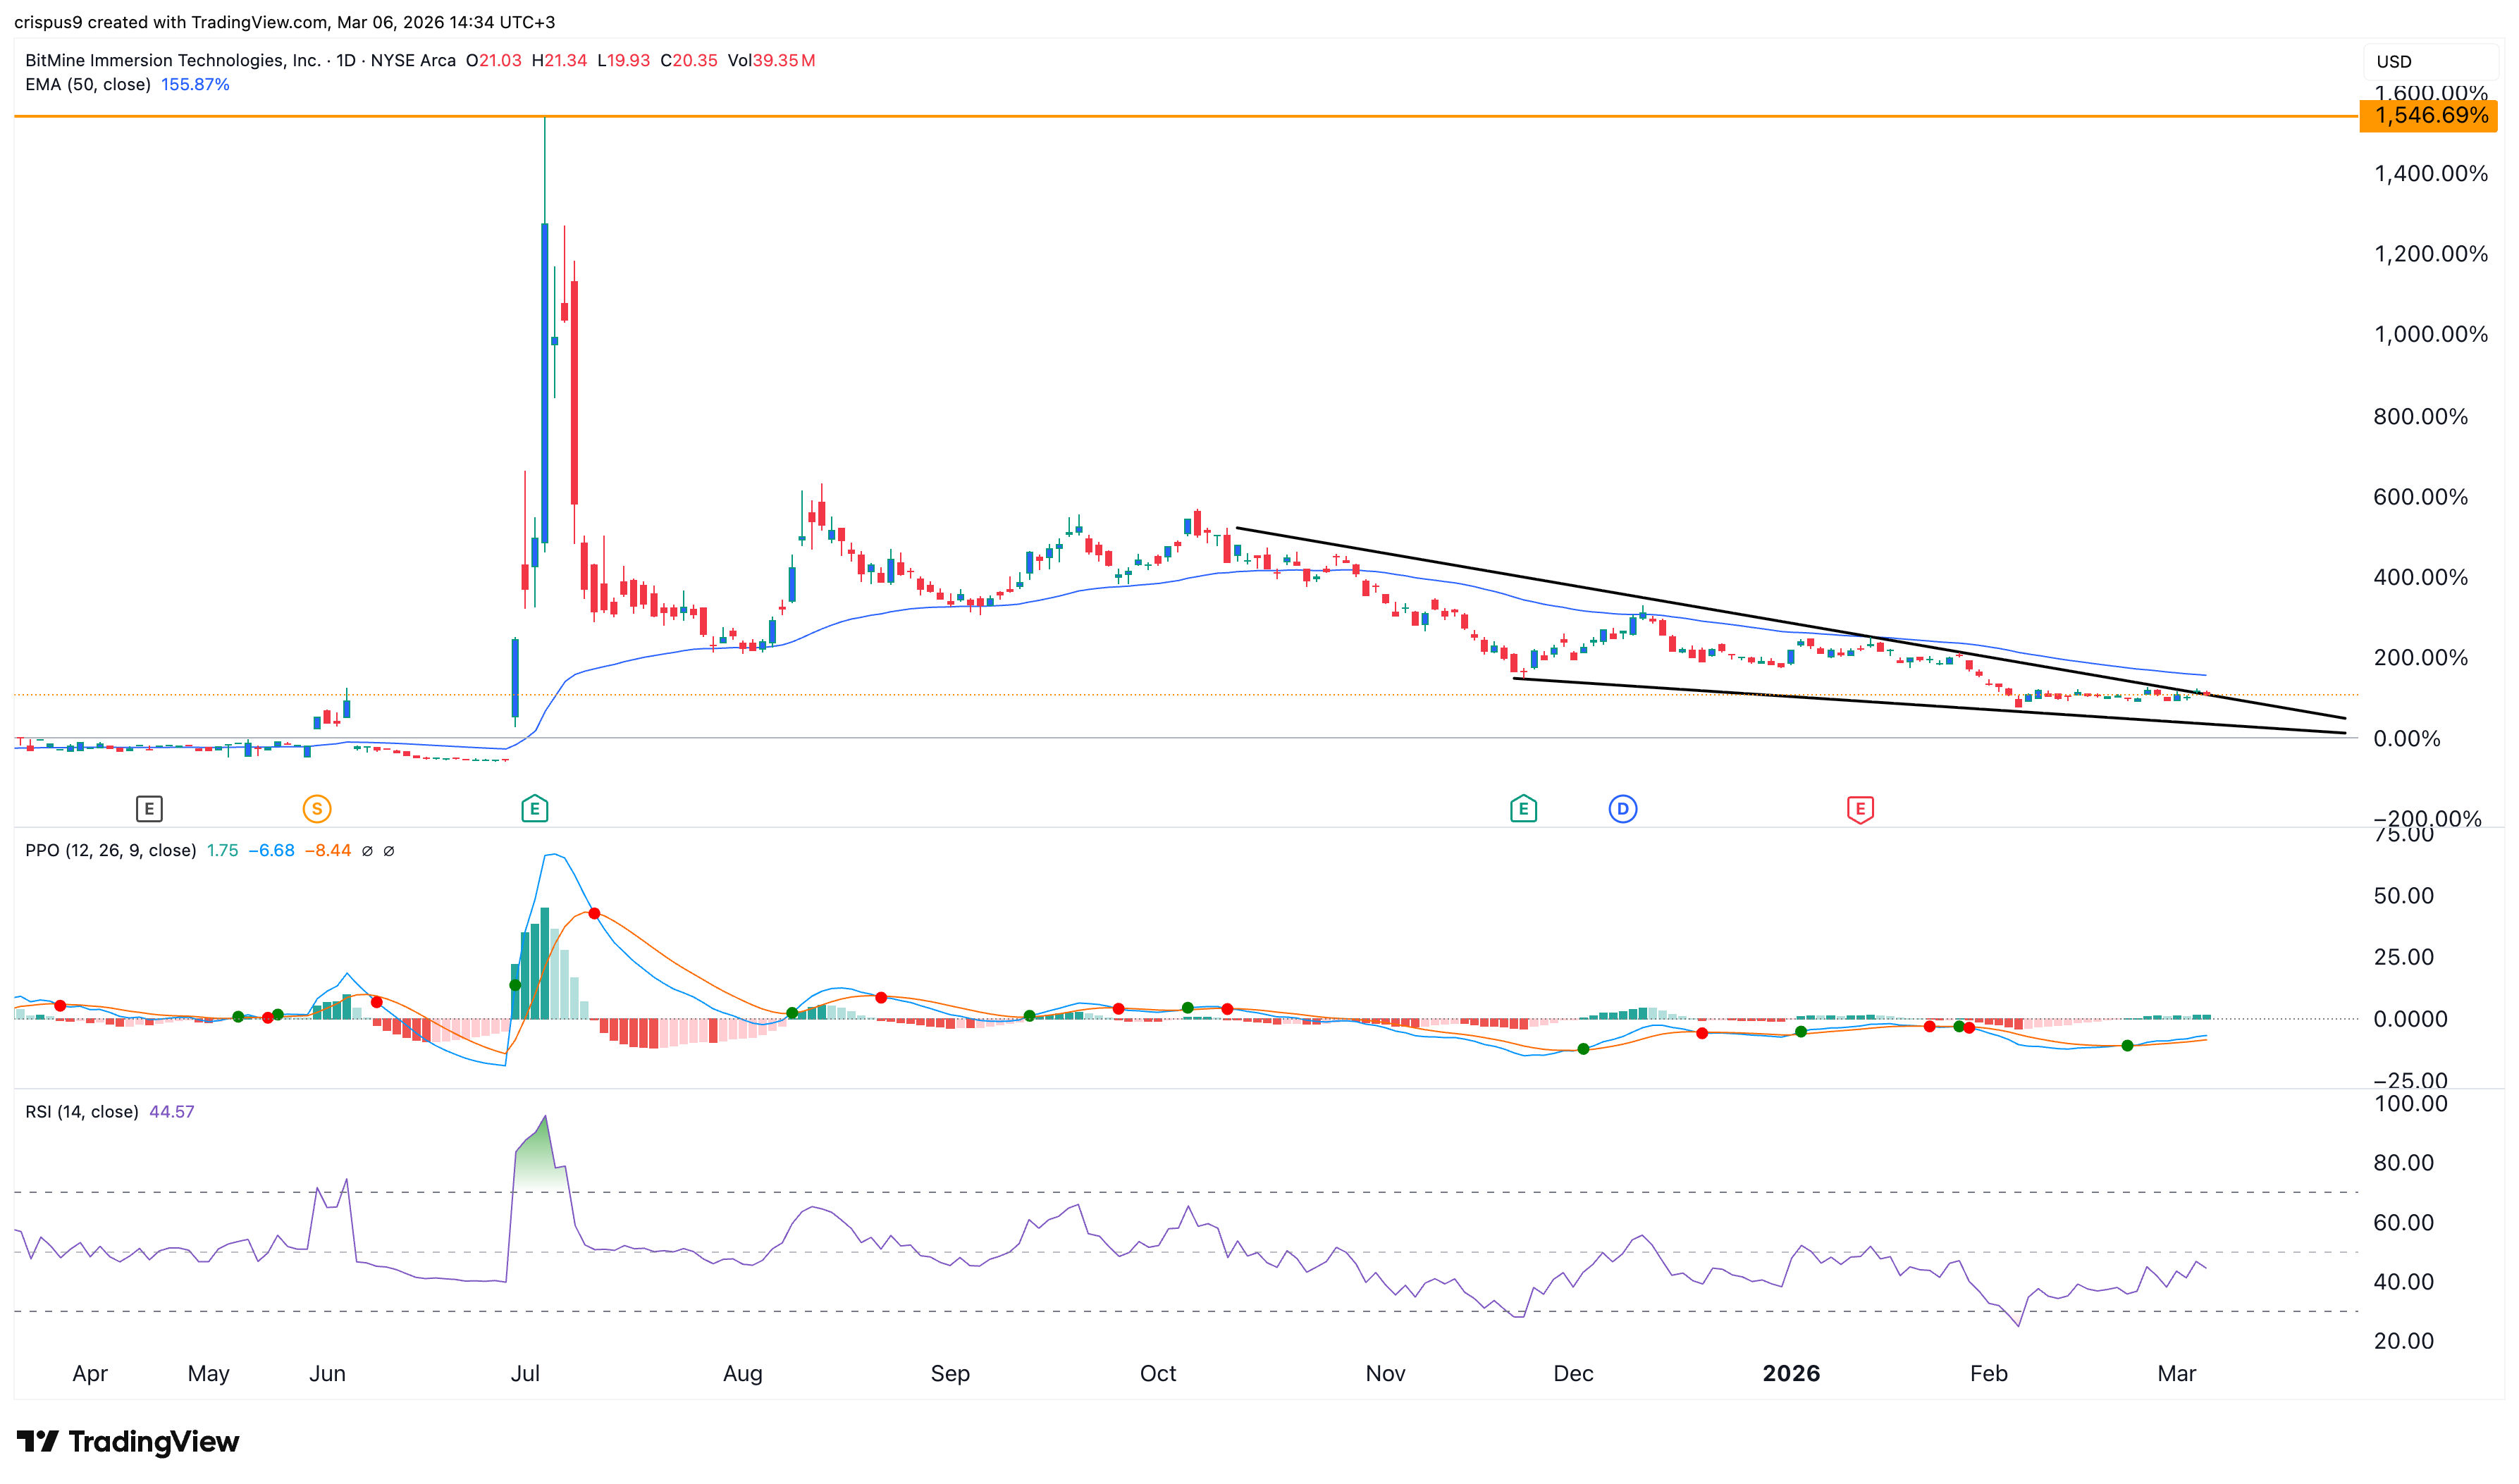This screenshot has height=1484, width=2519.
Task: Select the orange S split marker icon
Action: click(x=317, y=810)
